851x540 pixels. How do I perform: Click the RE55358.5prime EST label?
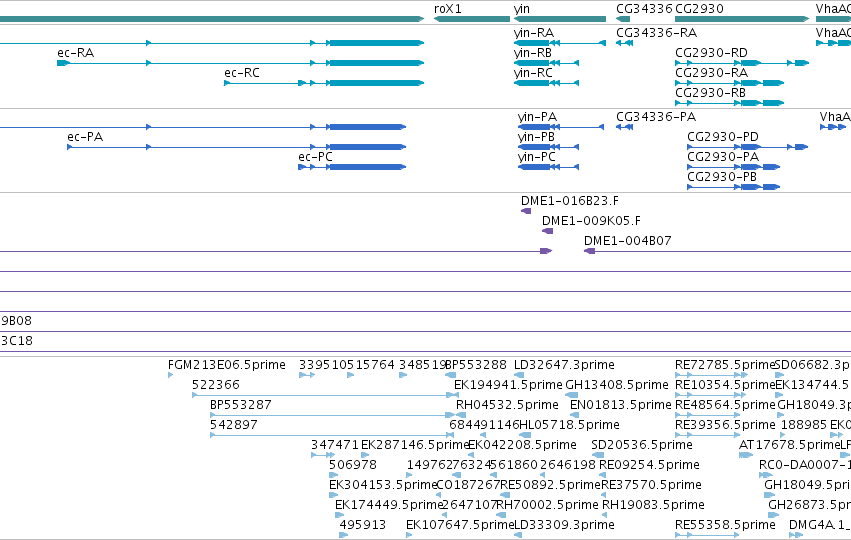725,525
